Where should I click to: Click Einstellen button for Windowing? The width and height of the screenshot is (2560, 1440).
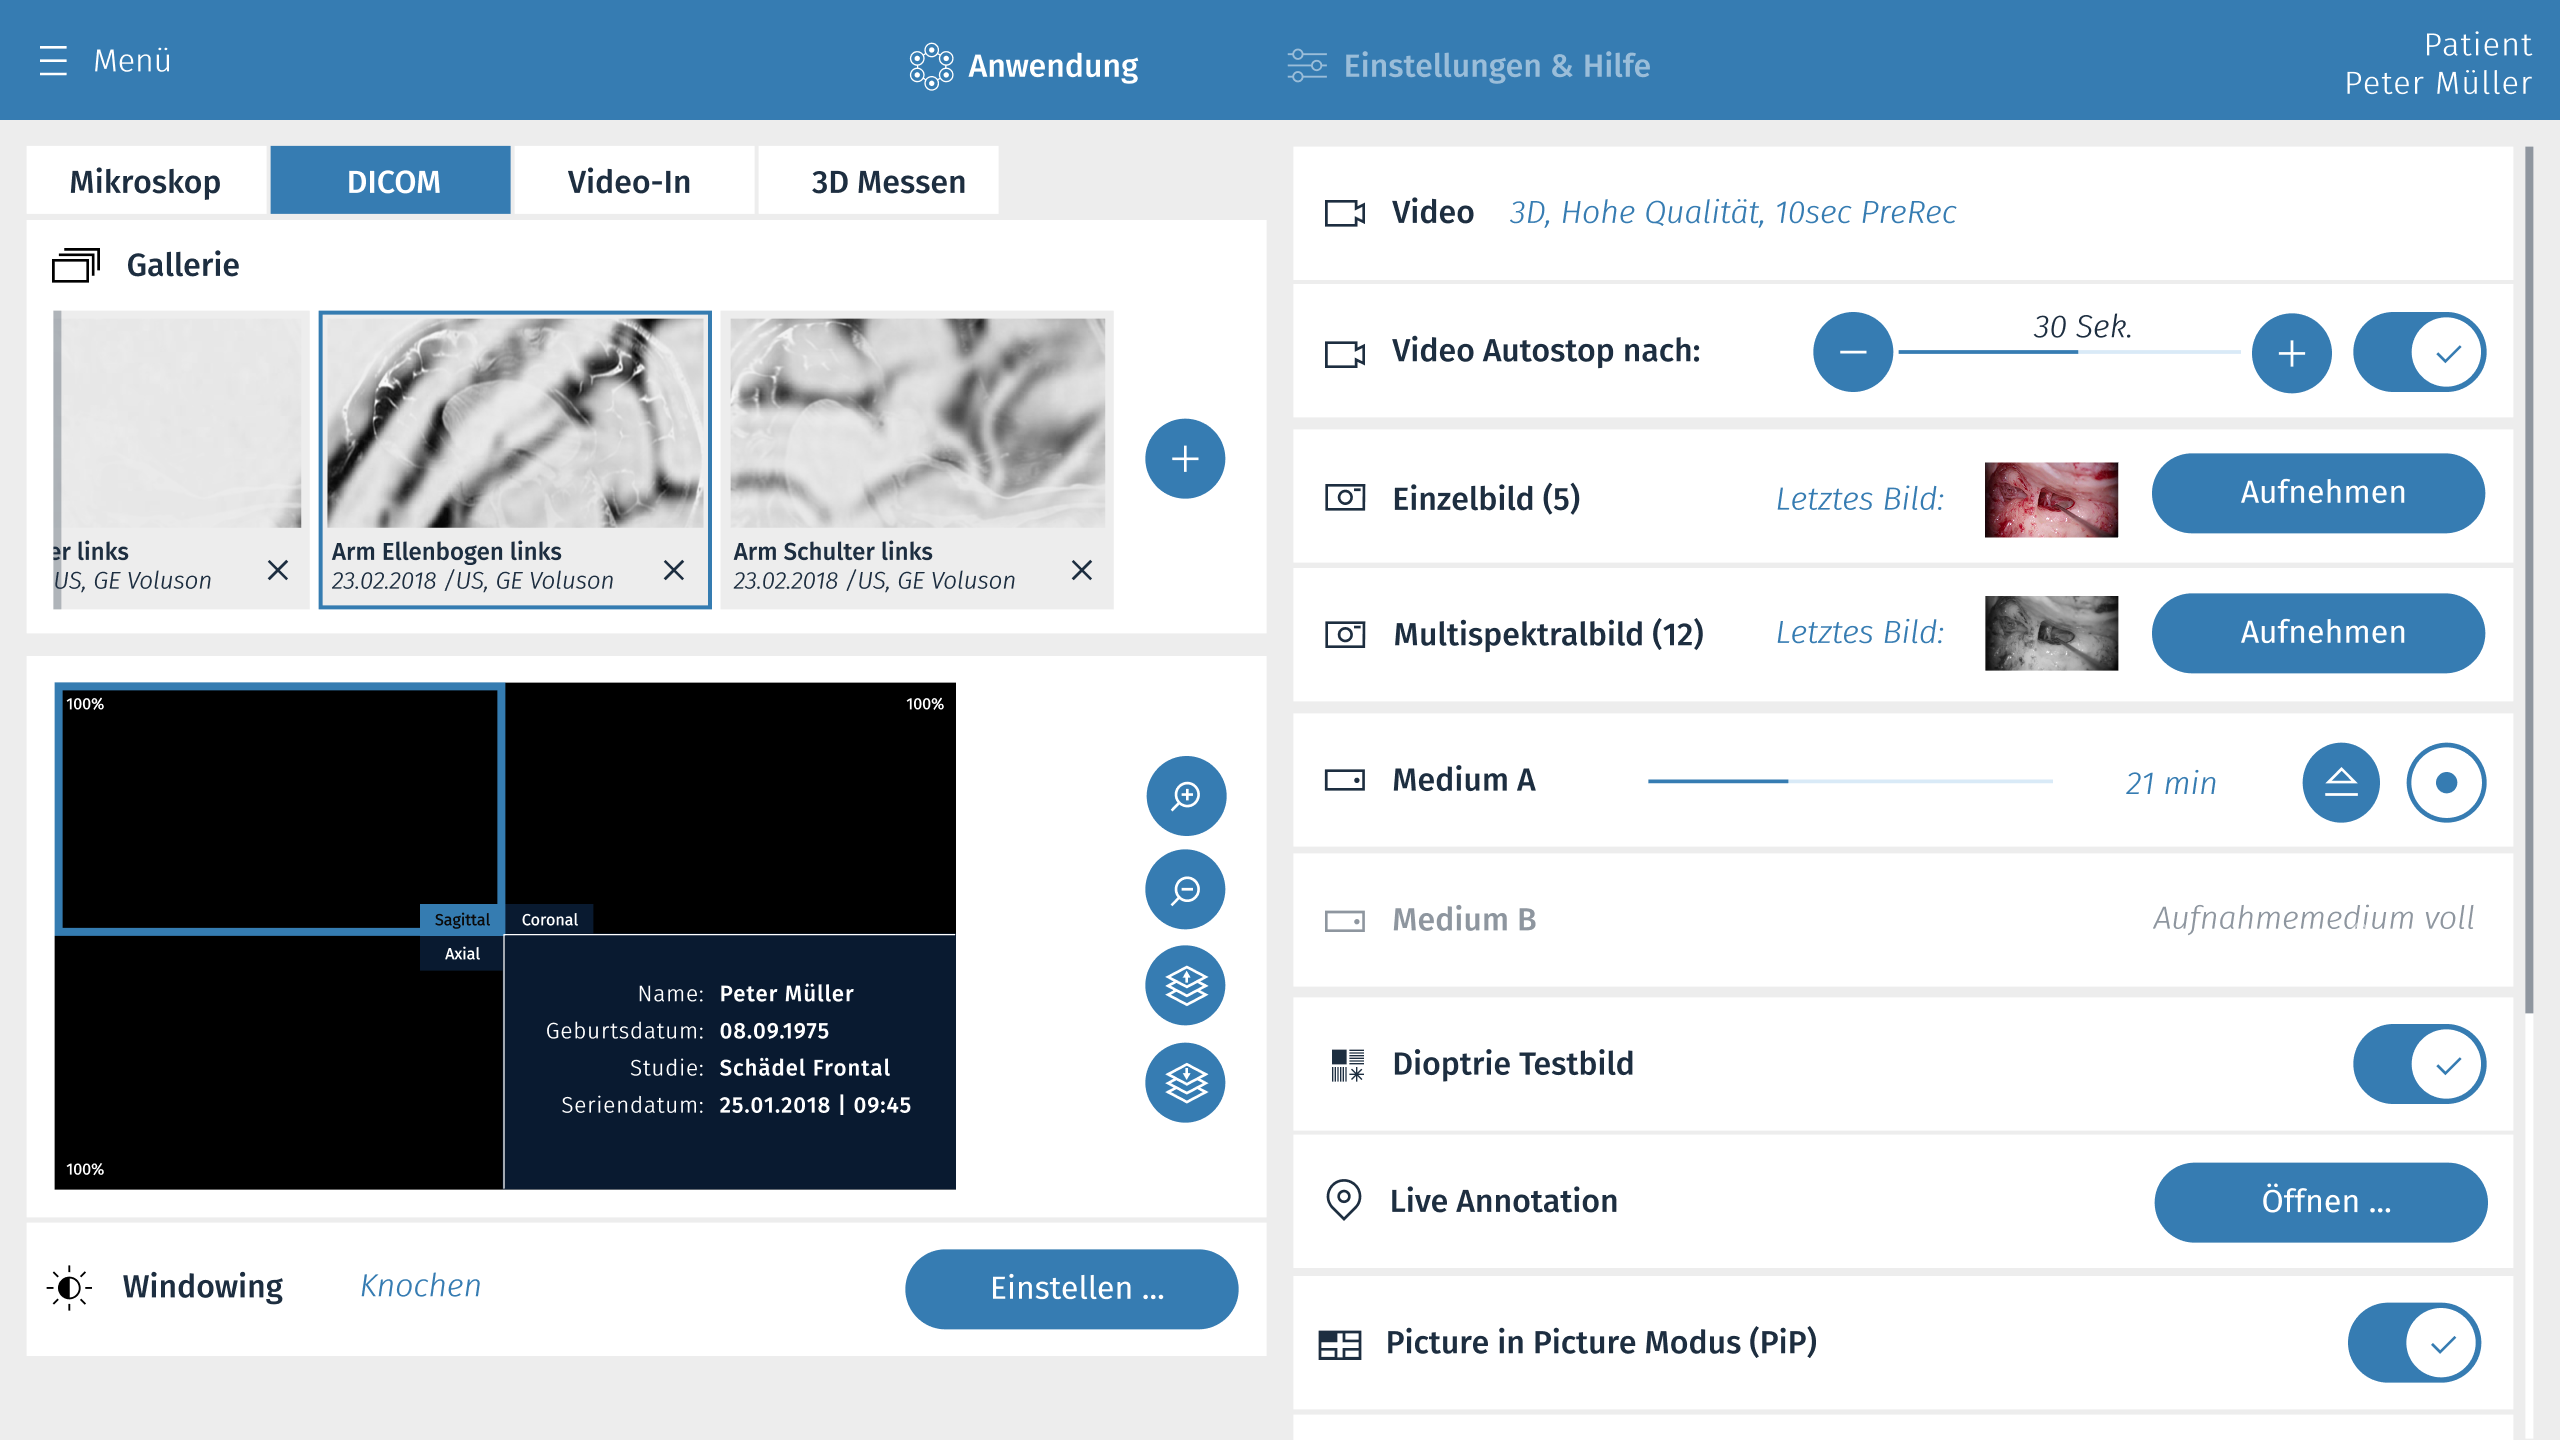pyautogui.click(x=1071, y=1288)
